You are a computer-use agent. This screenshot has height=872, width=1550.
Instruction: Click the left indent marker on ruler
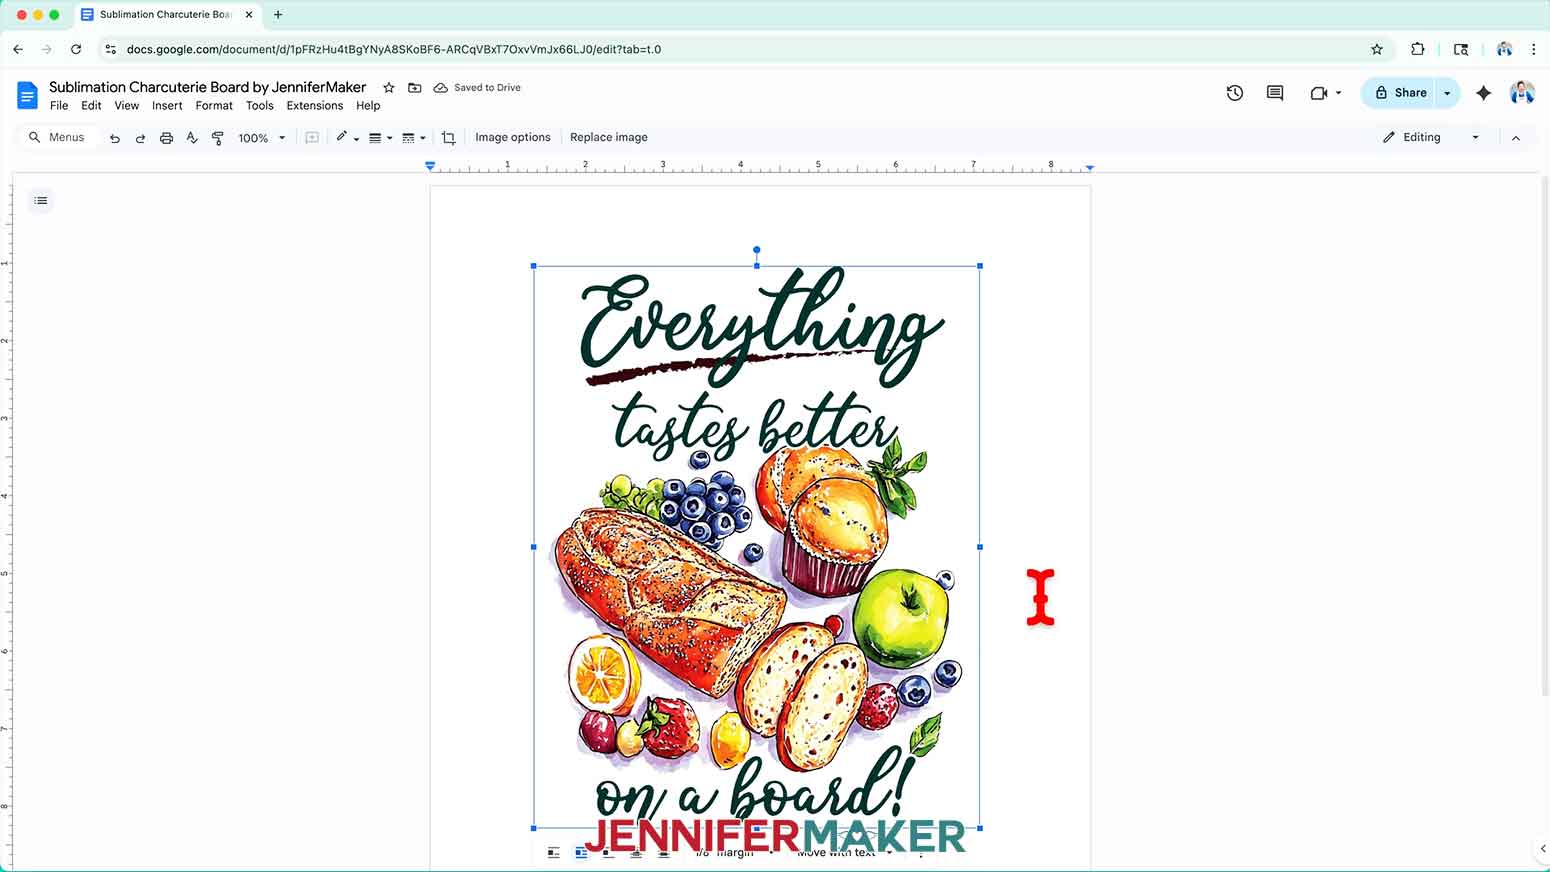tap(430, 166)
